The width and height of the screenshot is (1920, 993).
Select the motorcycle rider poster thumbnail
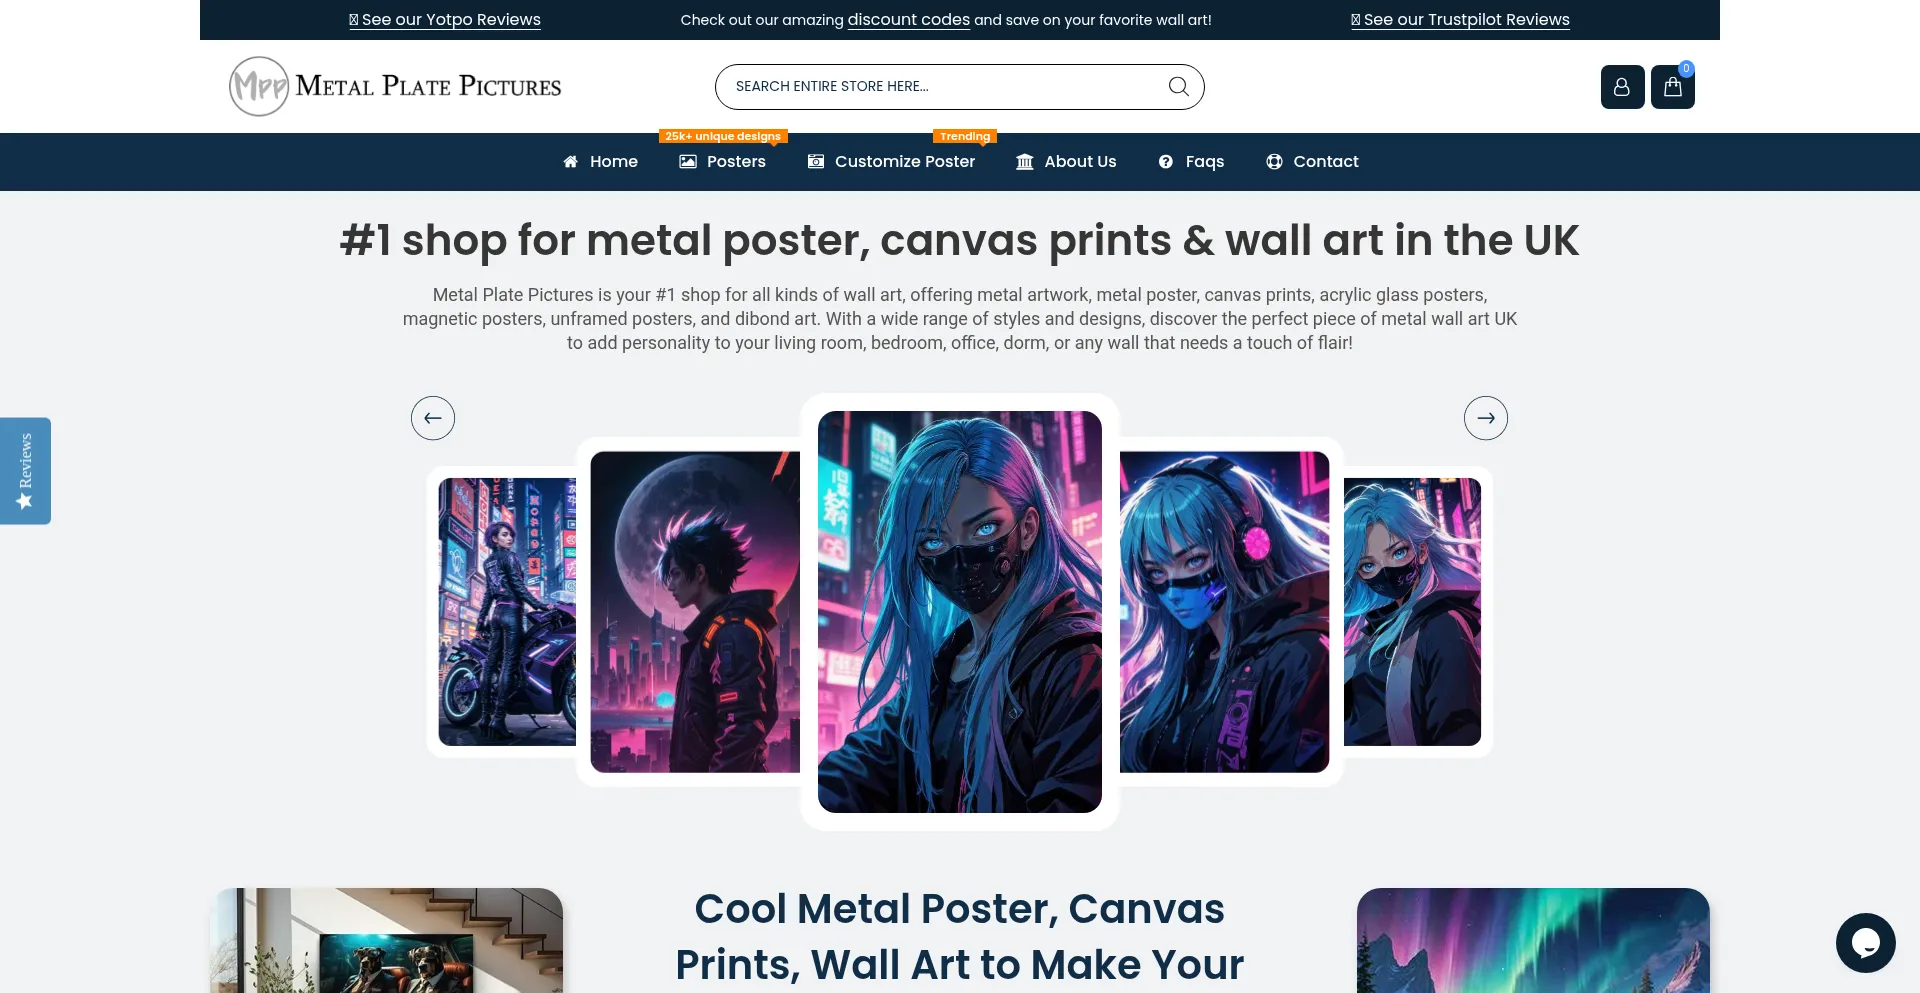click(x=506, y=611)
